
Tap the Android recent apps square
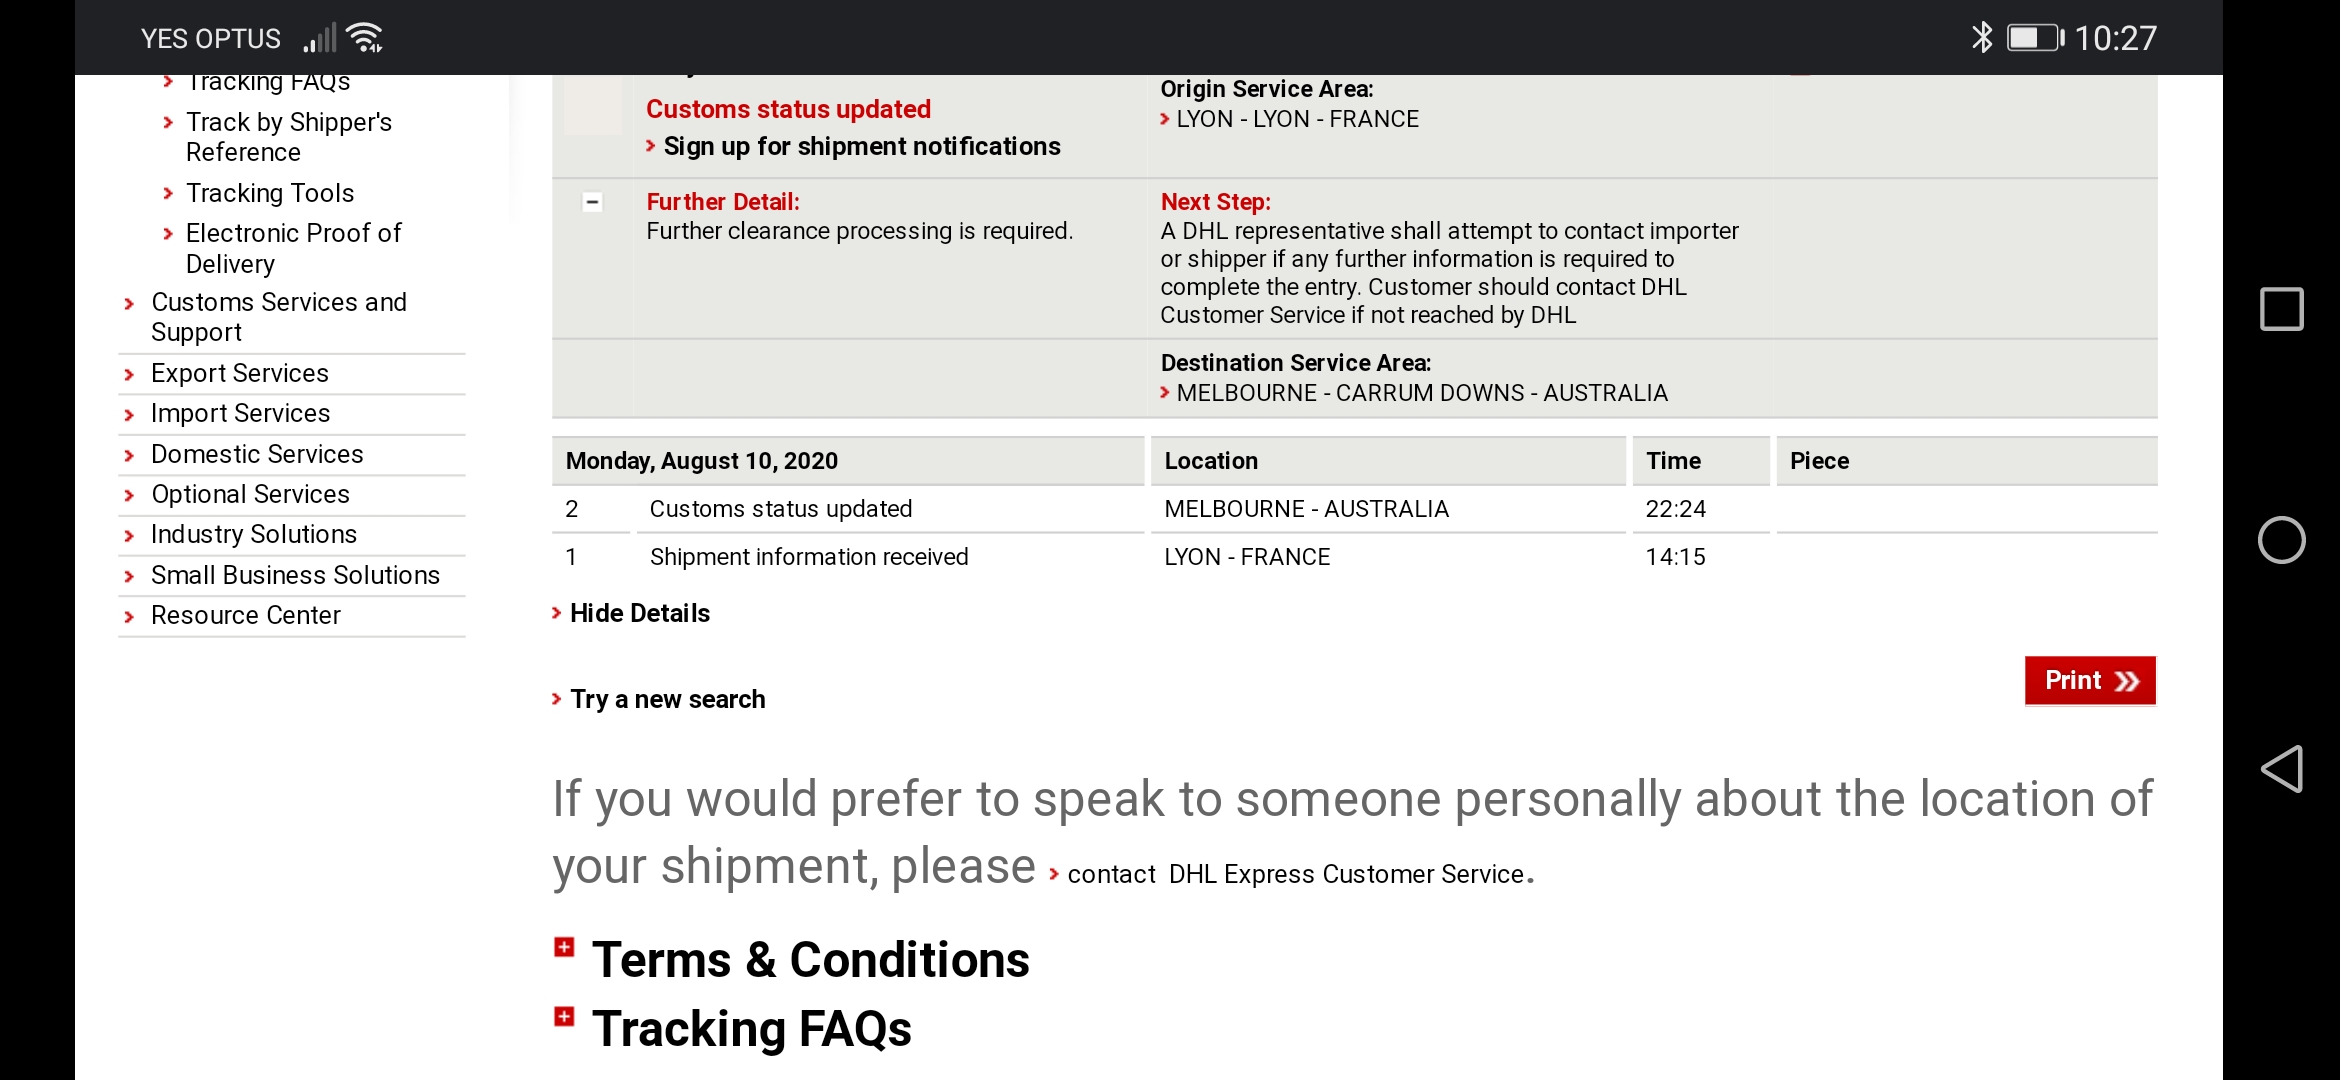2281,309
